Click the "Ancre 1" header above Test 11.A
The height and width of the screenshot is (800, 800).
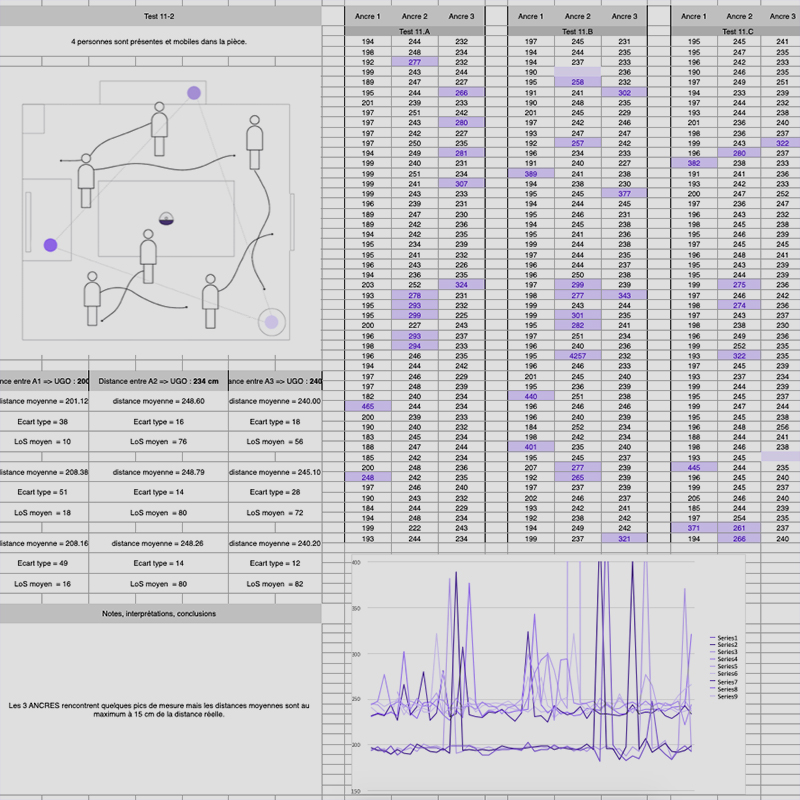368,16
